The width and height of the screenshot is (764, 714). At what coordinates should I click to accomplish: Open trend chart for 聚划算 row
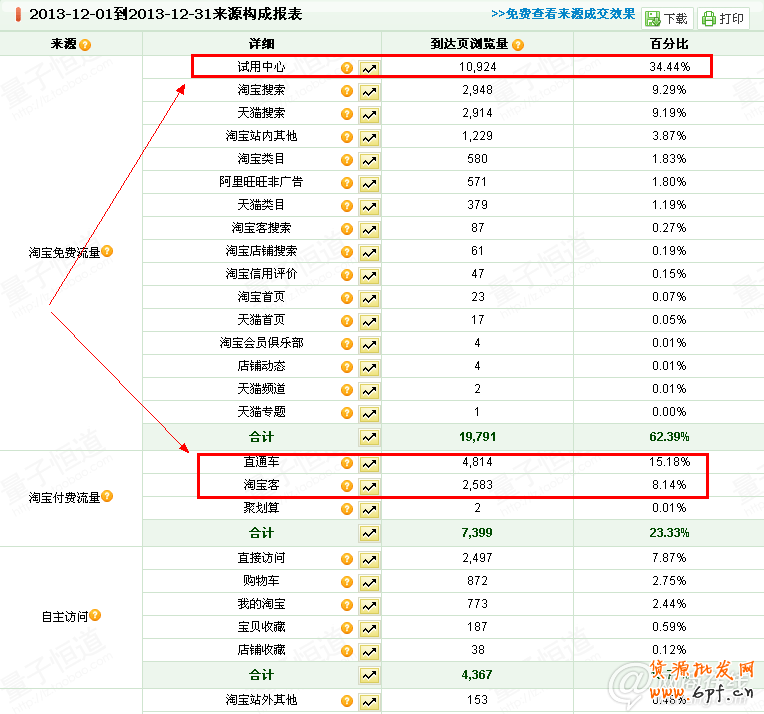point(369,510)
